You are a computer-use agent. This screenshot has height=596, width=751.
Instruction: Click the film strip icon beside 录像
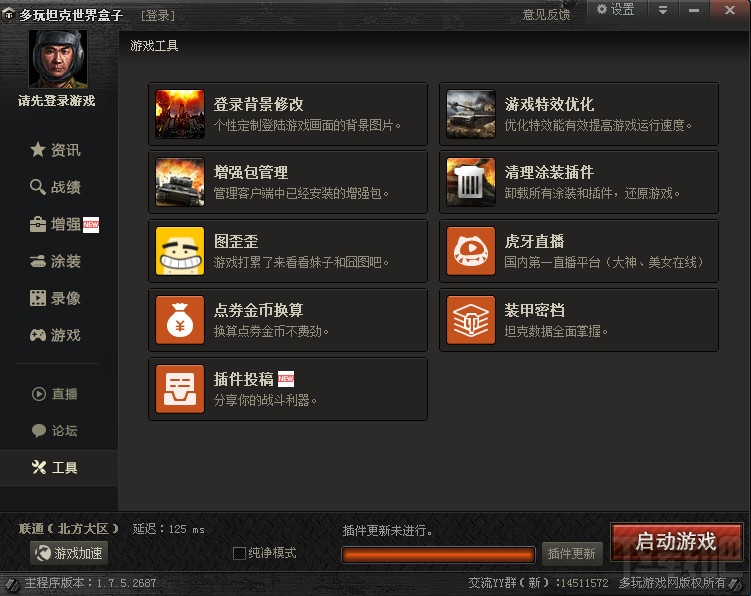tap(38, 298)
